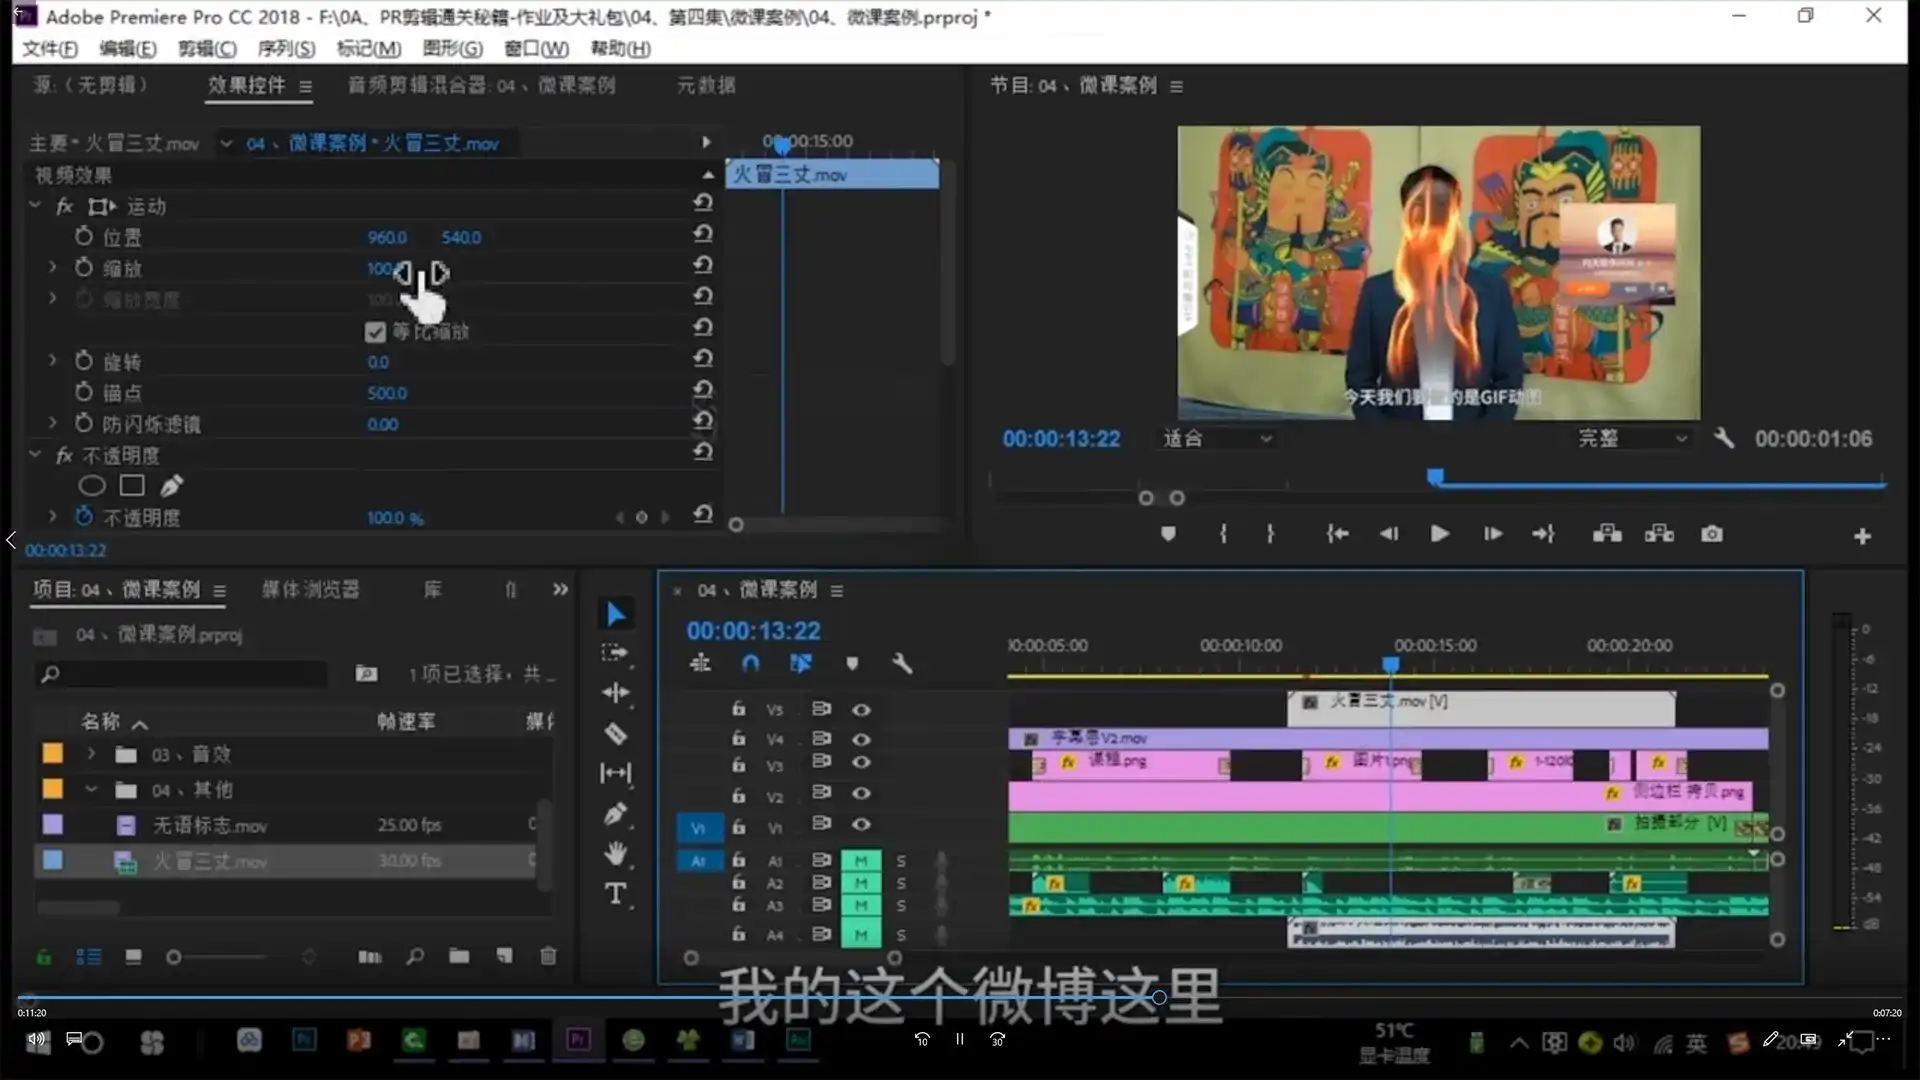Expand the 缩放 (Scale) property
1920x1080 pixels.
pos(52,268)
